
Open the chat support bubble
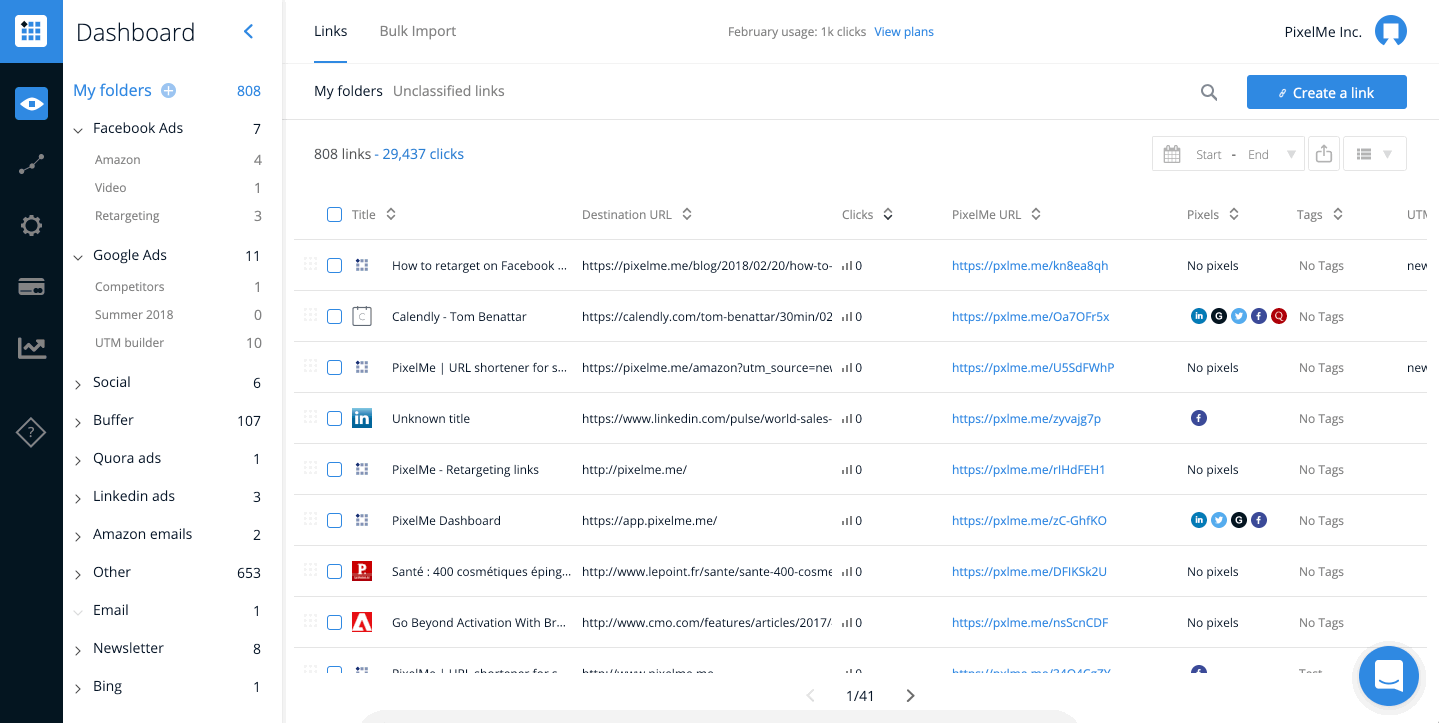click(1389, 676)
